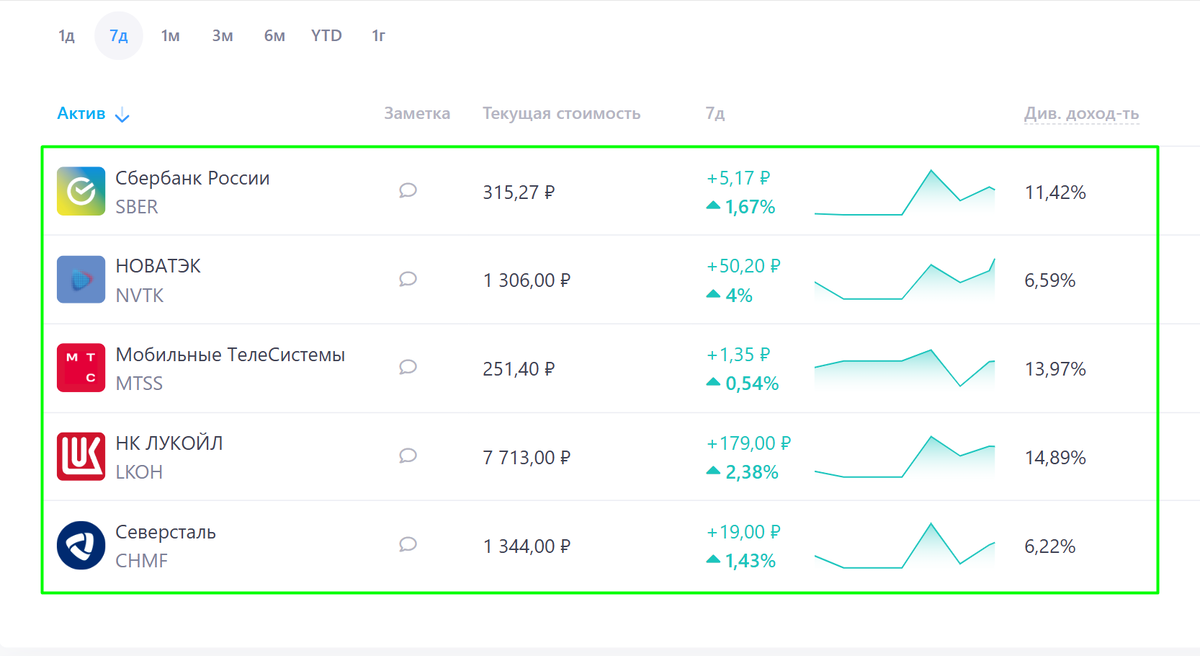
Task: Switch to the 6м period
Action: tap(275, 36)
